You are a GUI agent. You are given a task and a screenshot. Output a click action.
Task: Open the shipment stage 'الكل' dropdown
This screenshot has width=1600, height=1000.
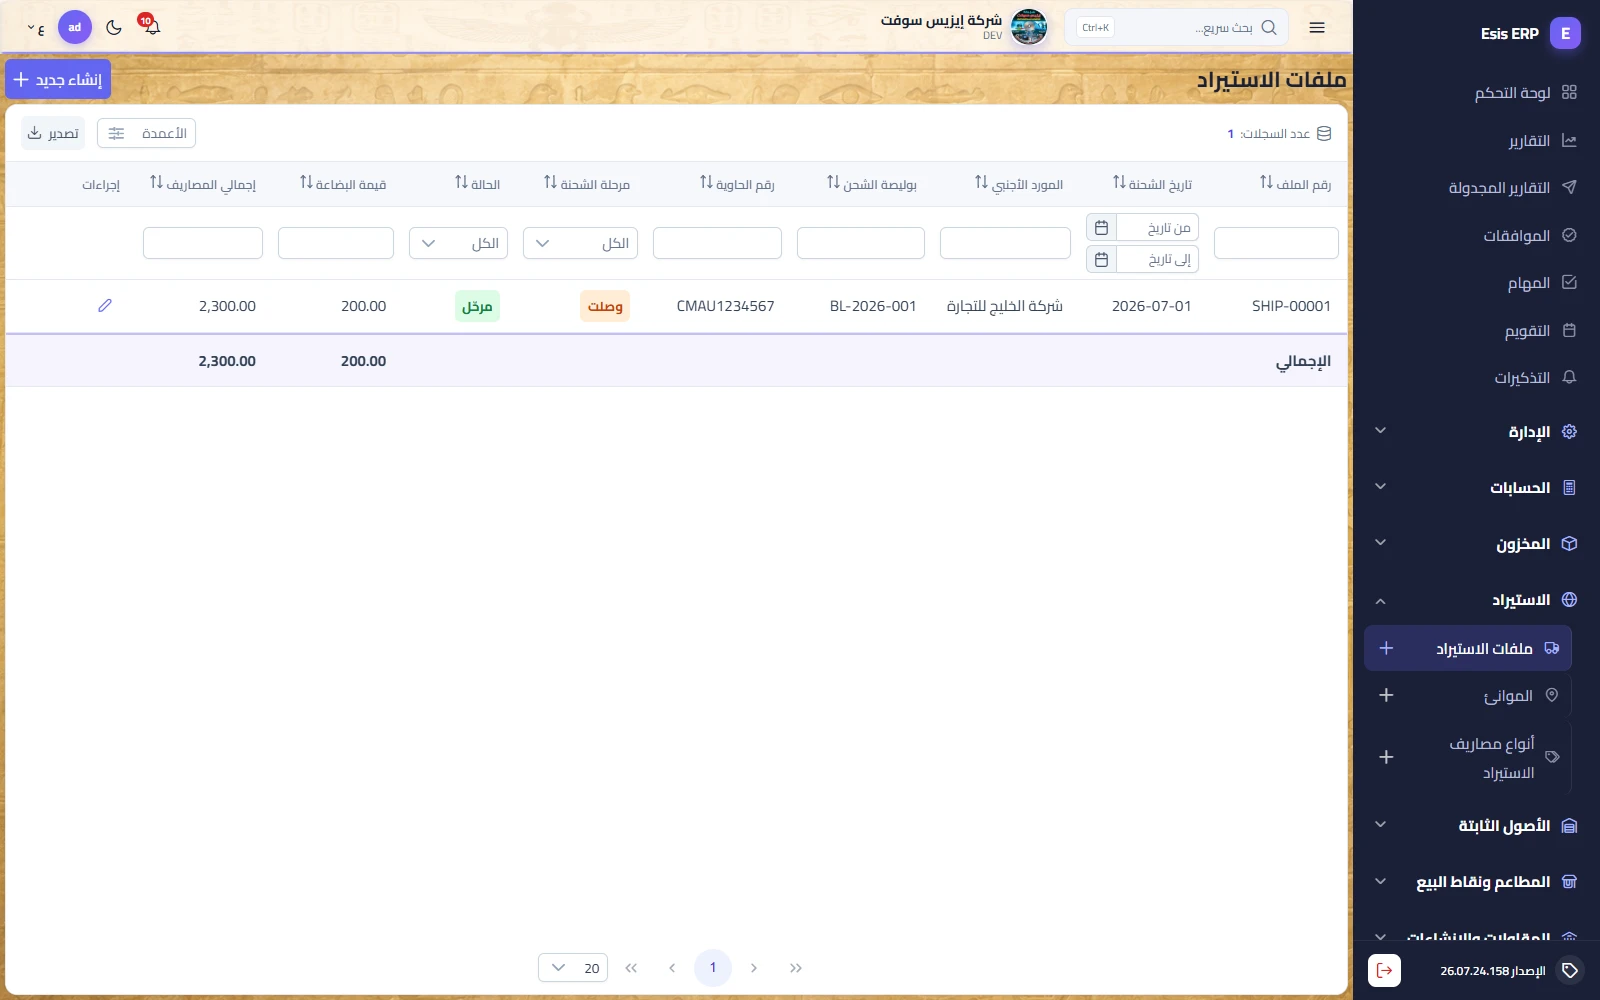(x=581, y=243)
